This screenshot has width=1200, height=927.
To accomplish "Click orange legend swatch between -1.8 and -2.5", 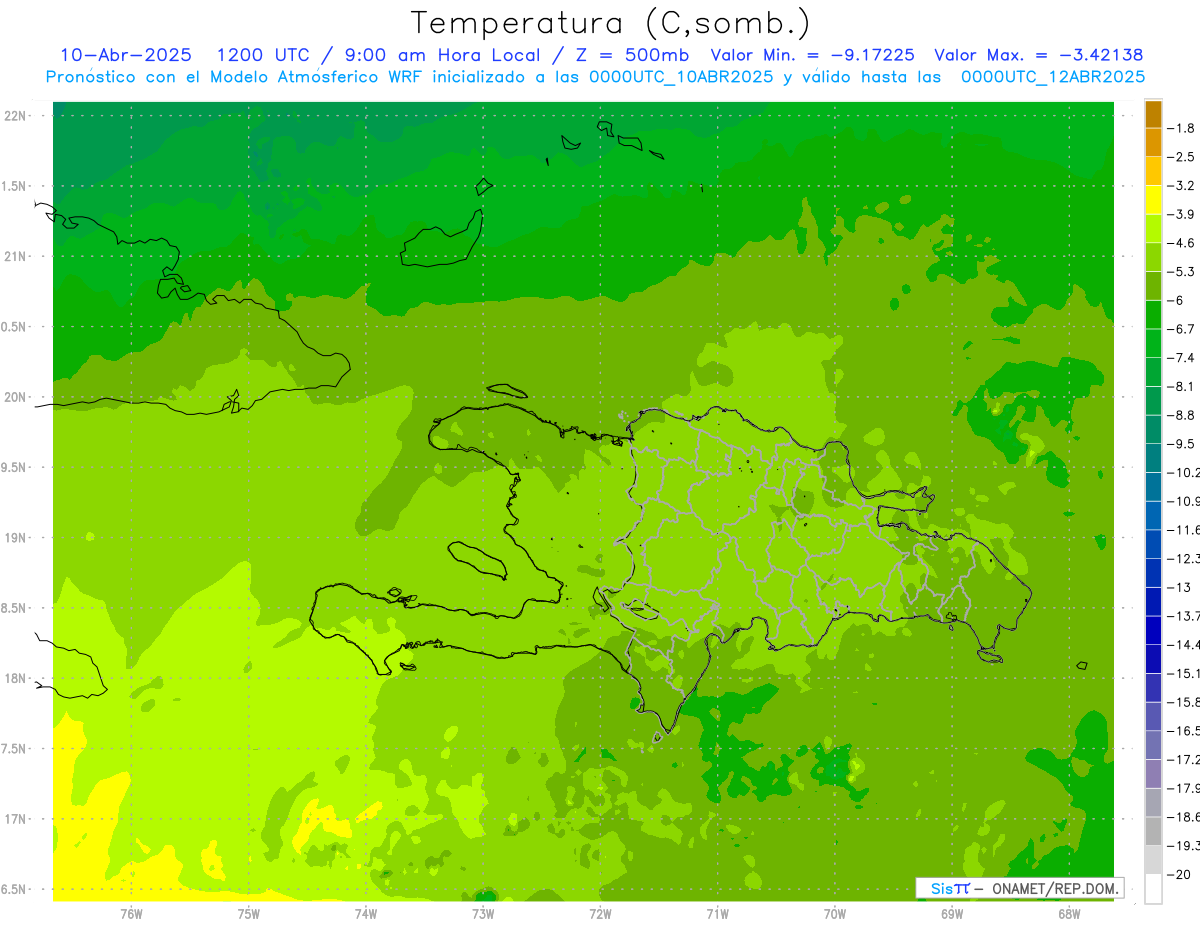I will tap(1153, 143).
